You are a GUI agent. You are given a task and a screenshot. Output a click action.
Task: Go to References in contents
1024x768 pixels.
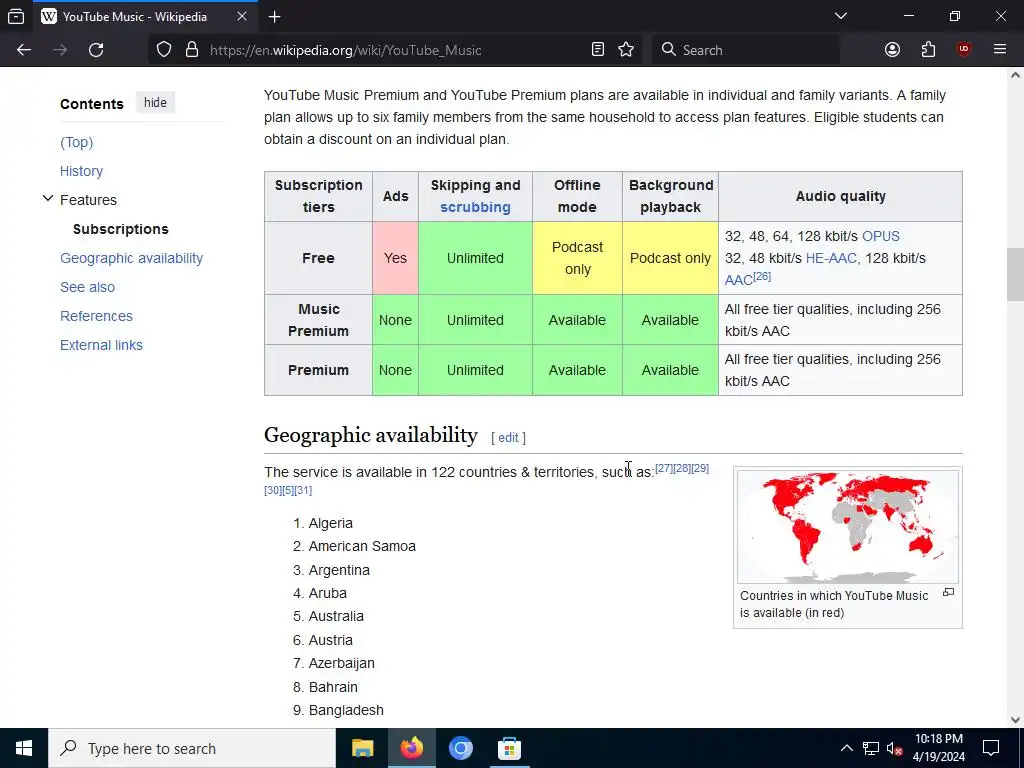[96, 316]
